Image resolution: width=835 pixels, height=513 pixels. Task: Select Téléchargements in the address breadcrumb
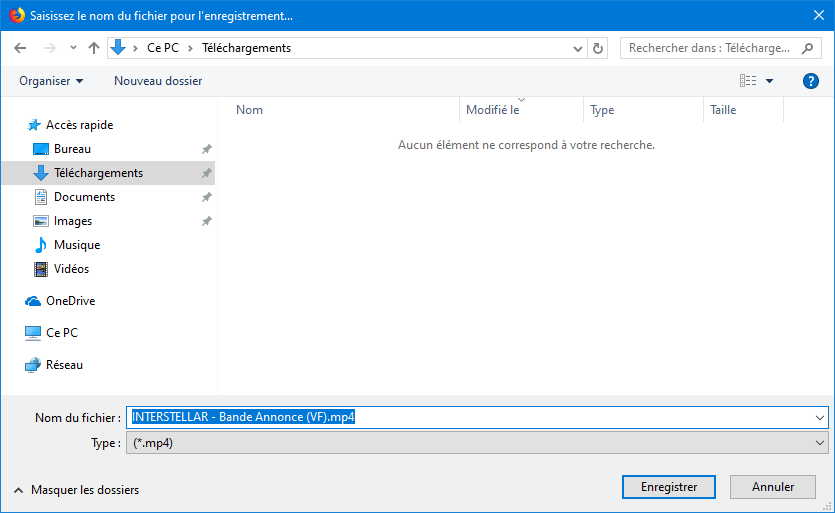click(x=247, y=48)
